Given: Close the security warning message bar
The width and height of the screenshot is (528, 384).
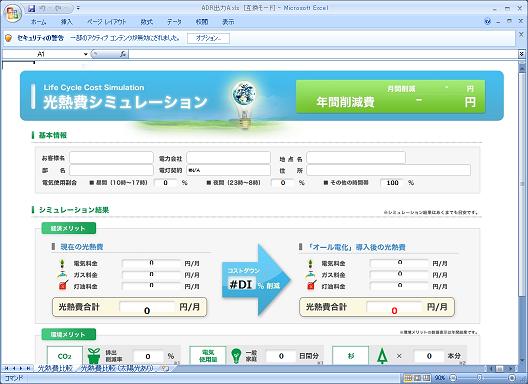Looking at the screenshot, I should [521, 34].
